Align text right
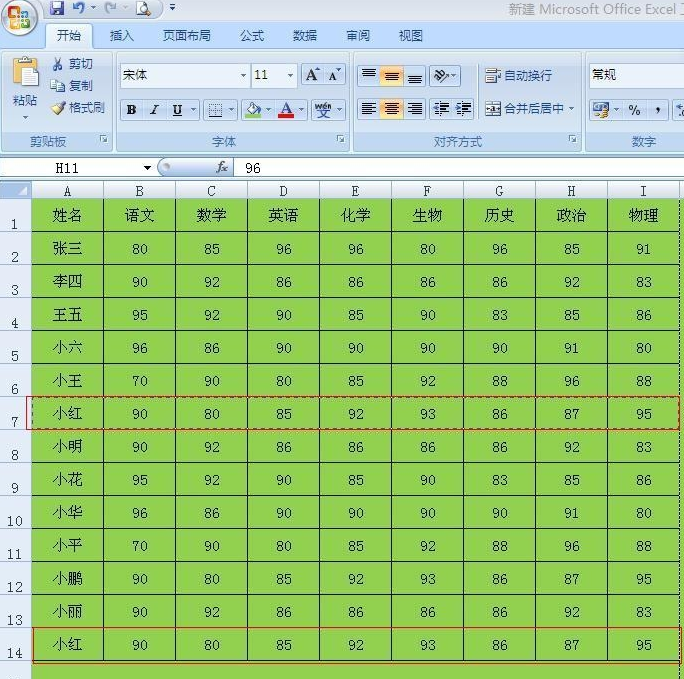This screenshot has height=679, width=684. coord(414,109)
